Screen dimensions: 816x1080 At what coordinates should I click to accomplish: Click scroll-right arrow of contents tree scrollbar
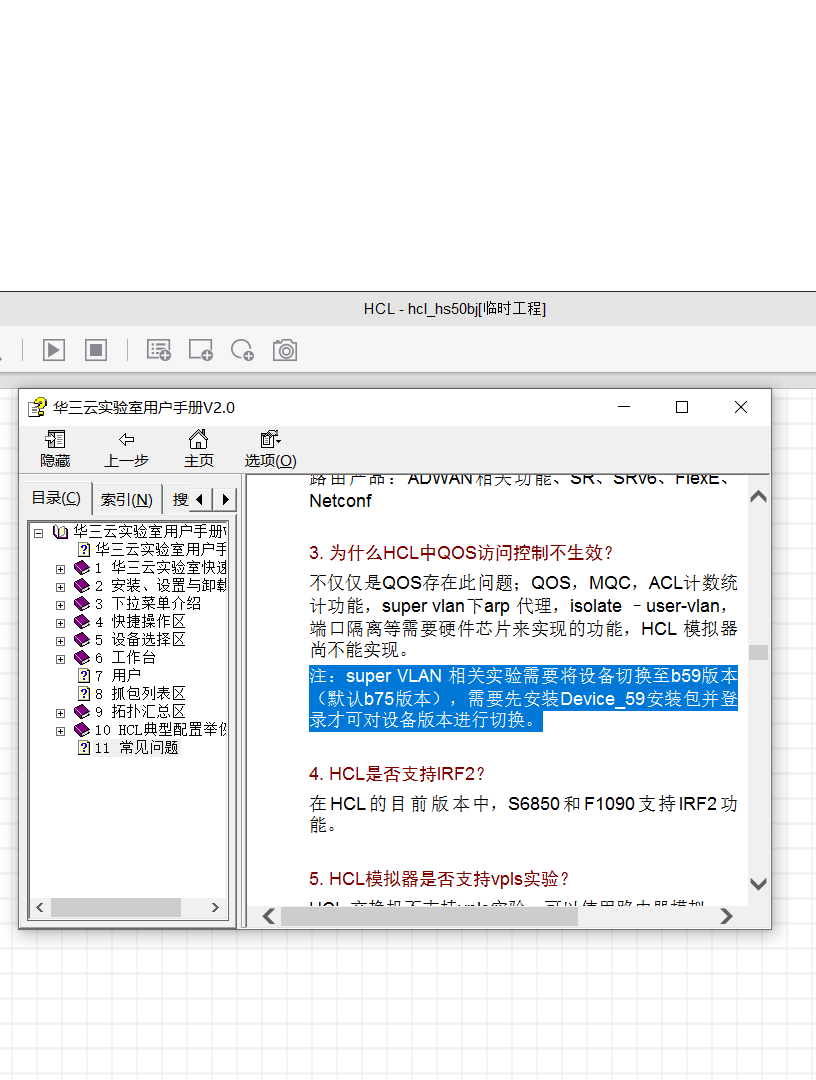216,908
